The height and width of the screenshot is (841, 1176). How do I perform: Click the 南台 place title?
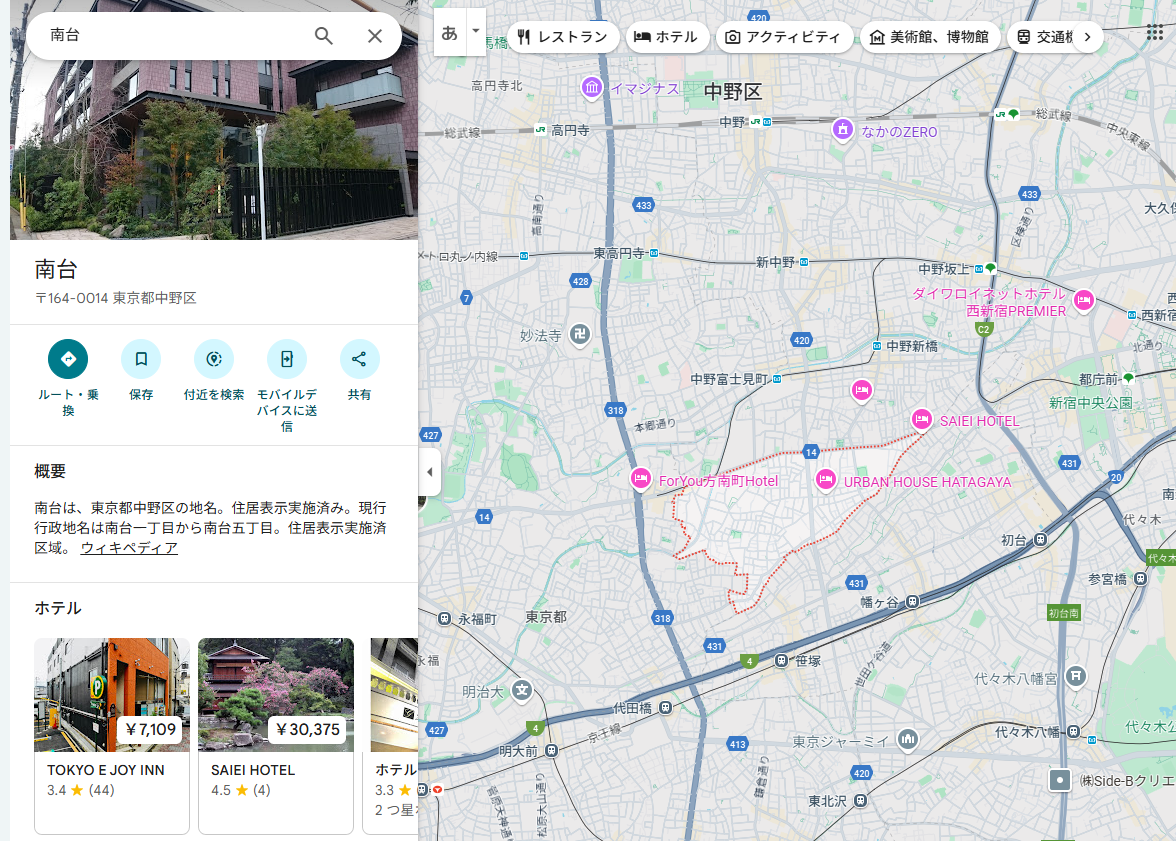pos(56,269)
